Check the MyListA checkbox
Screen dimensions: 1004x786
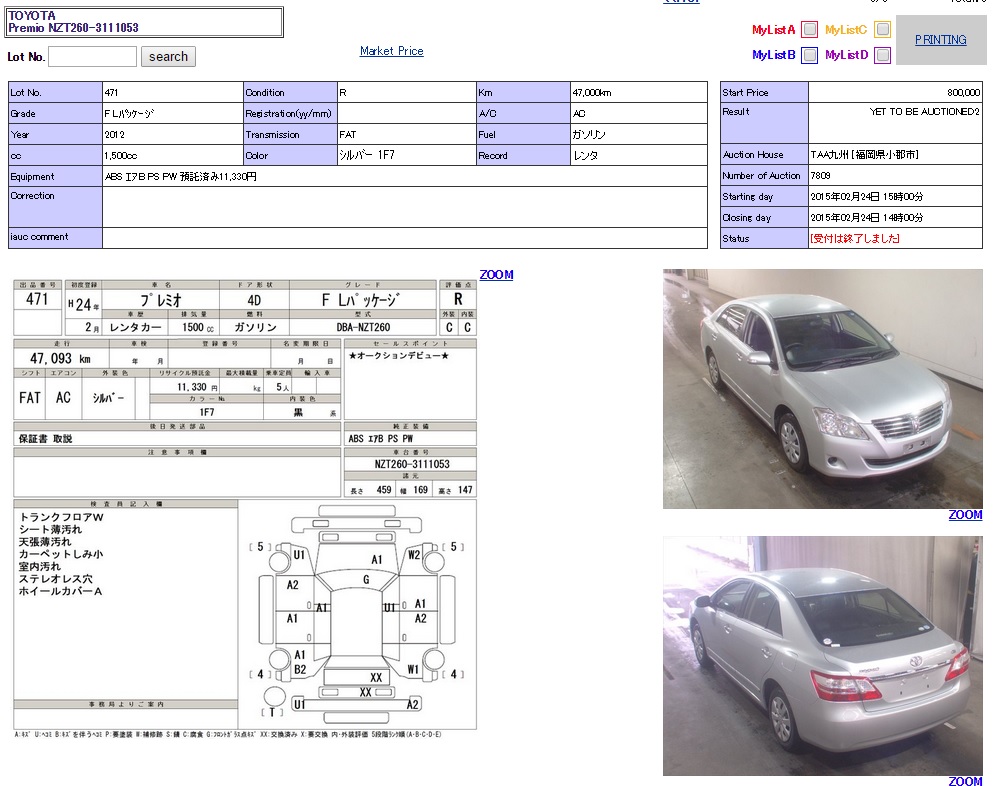pos(809,30)
